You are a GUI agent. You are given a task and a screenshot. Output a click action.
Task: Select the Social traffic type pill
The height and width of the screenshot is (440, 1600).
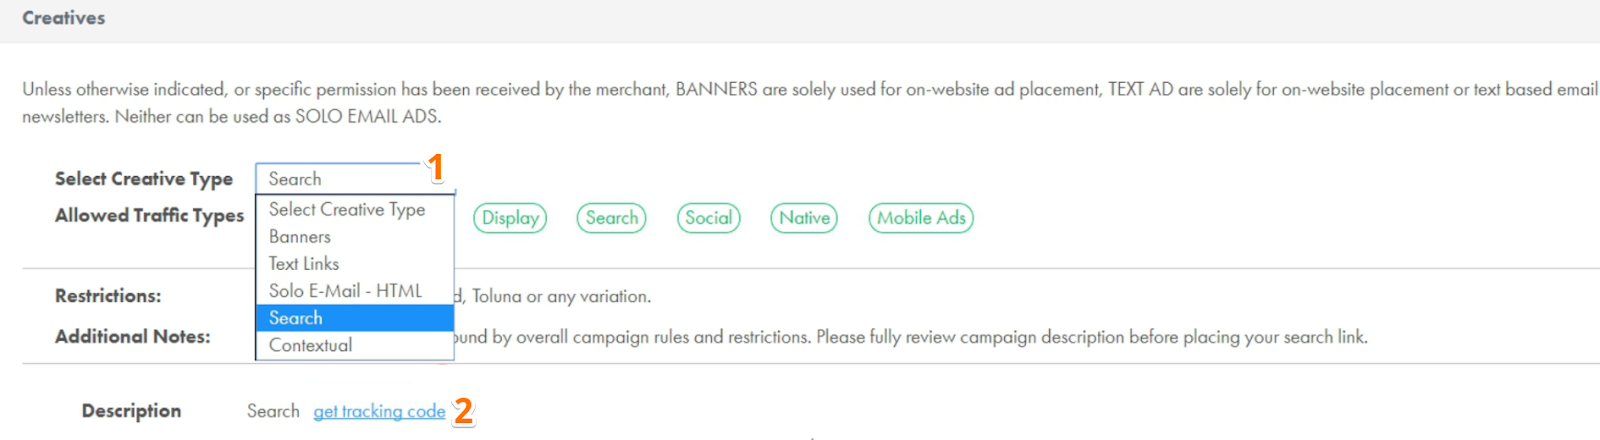coord(708,218)
